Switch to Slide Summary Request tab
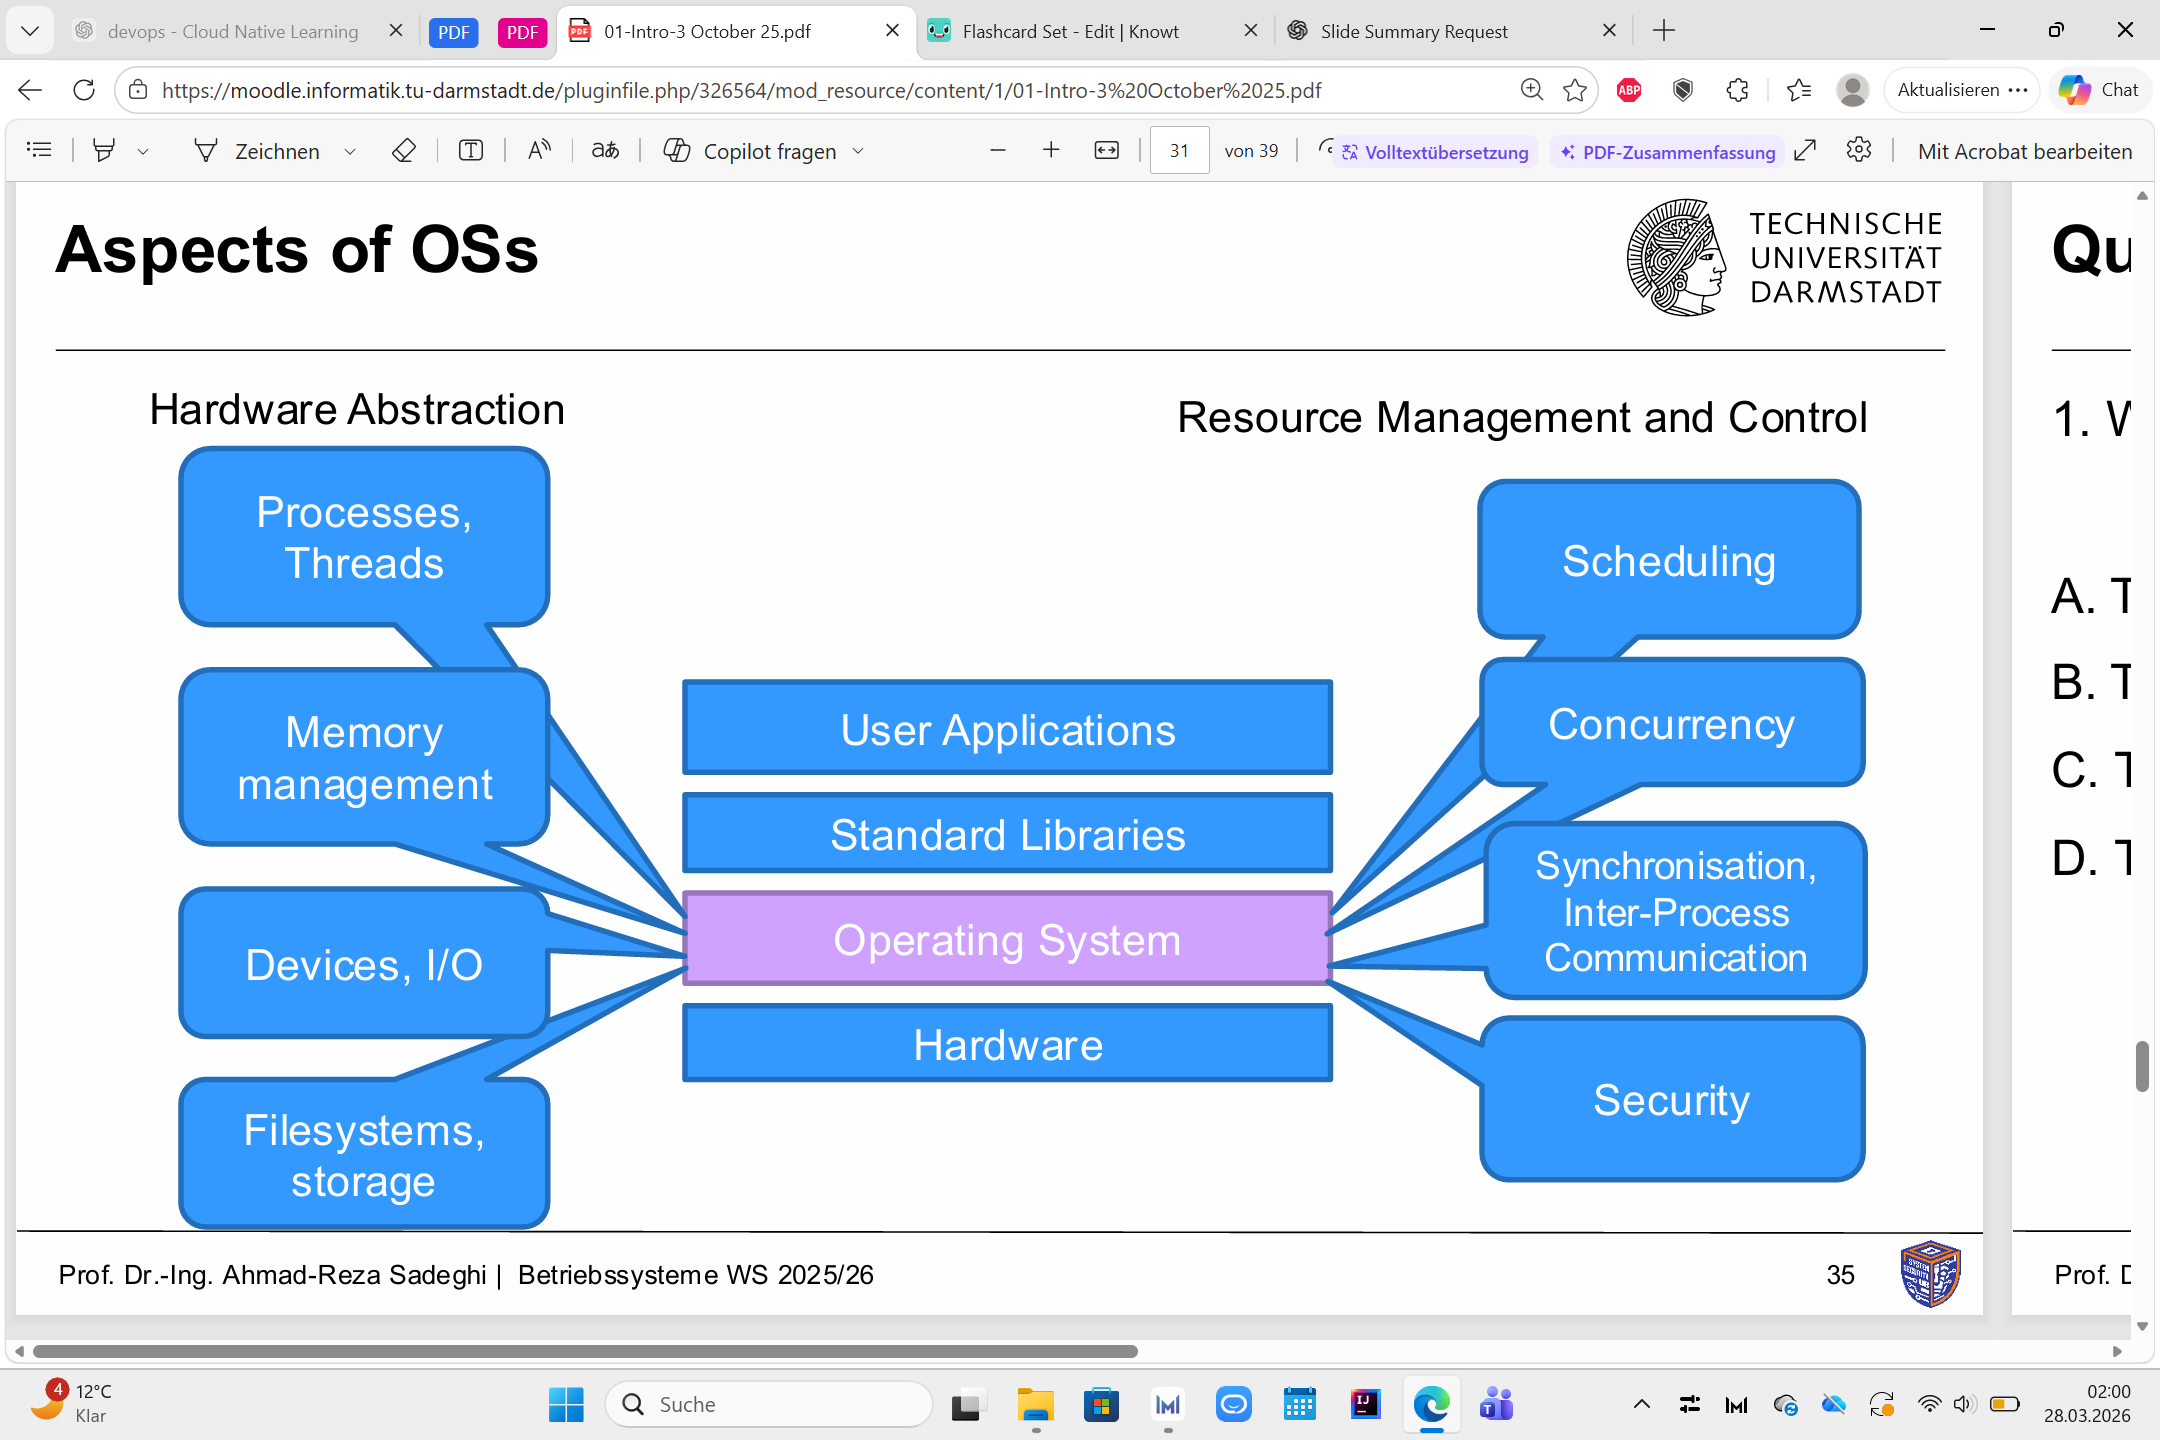This screenshot has height=1440, width=2160. 1413,31
